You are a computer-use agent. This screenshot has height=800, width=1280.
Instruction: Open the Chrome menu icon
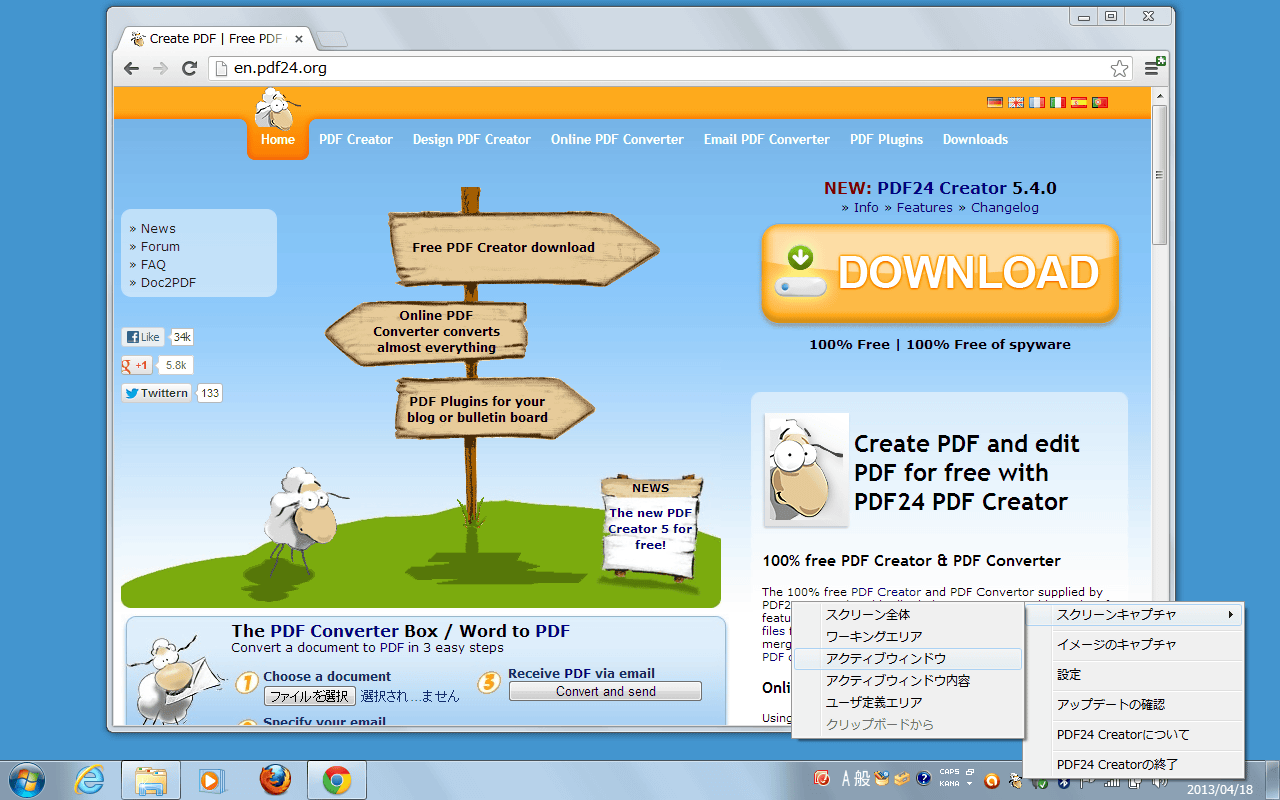(x=1153, y=67)
